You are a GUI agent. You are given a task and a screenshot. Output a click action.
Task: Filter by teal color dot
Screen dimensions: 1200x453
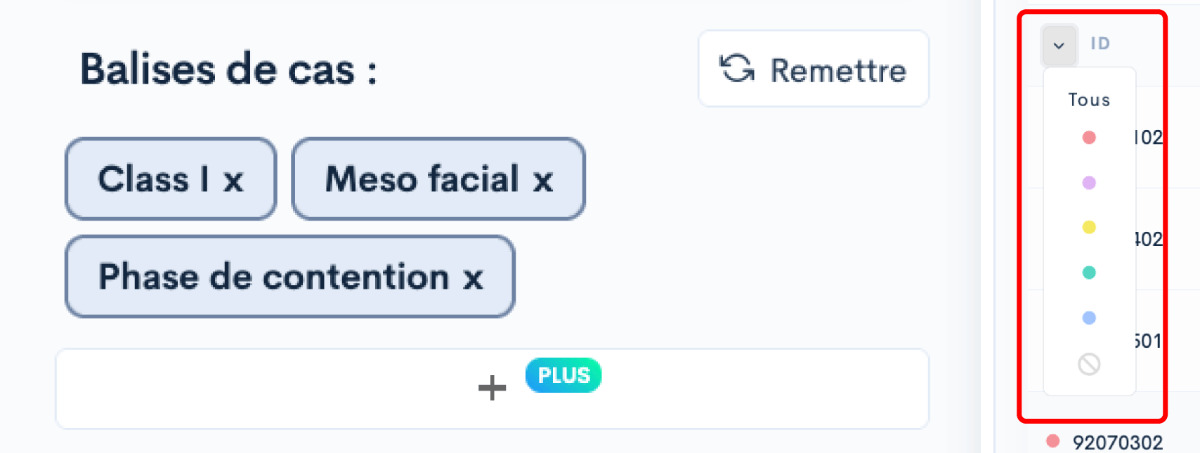click(1089, 272)
